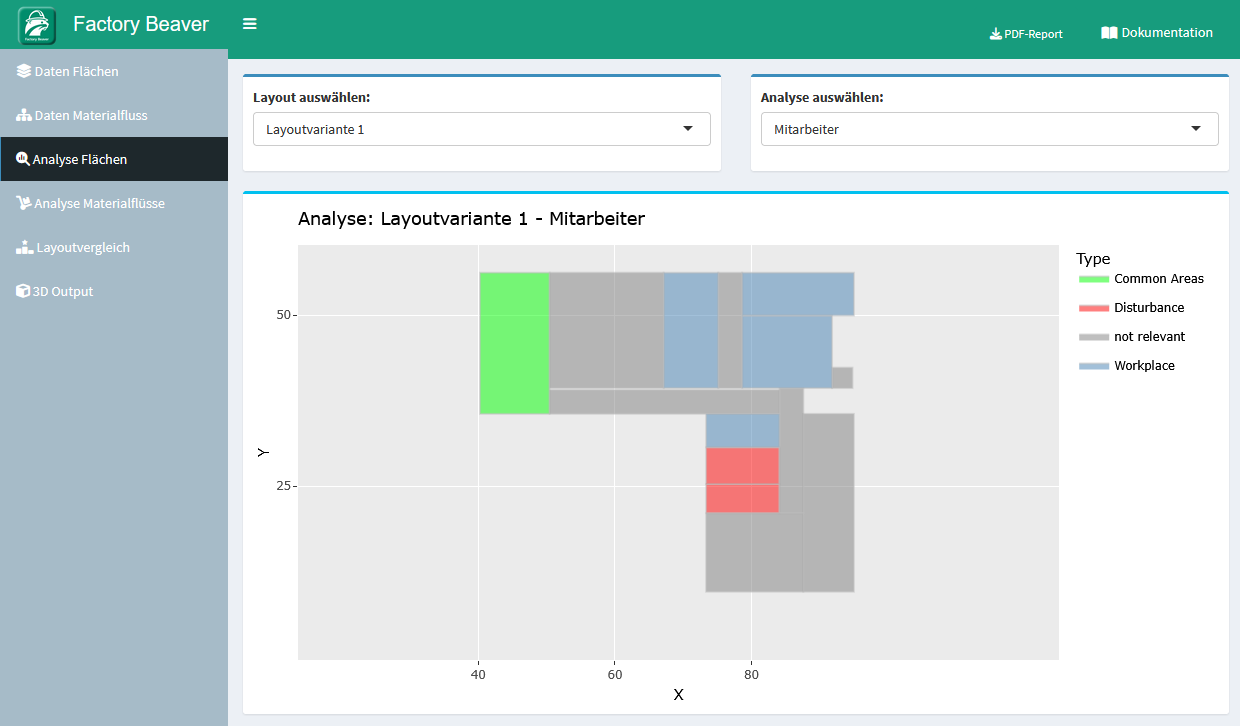Screen dimensions: 1240x726
Task: Open the Layoutvariante 1 dropdown
Action: [x=481, y=129]
